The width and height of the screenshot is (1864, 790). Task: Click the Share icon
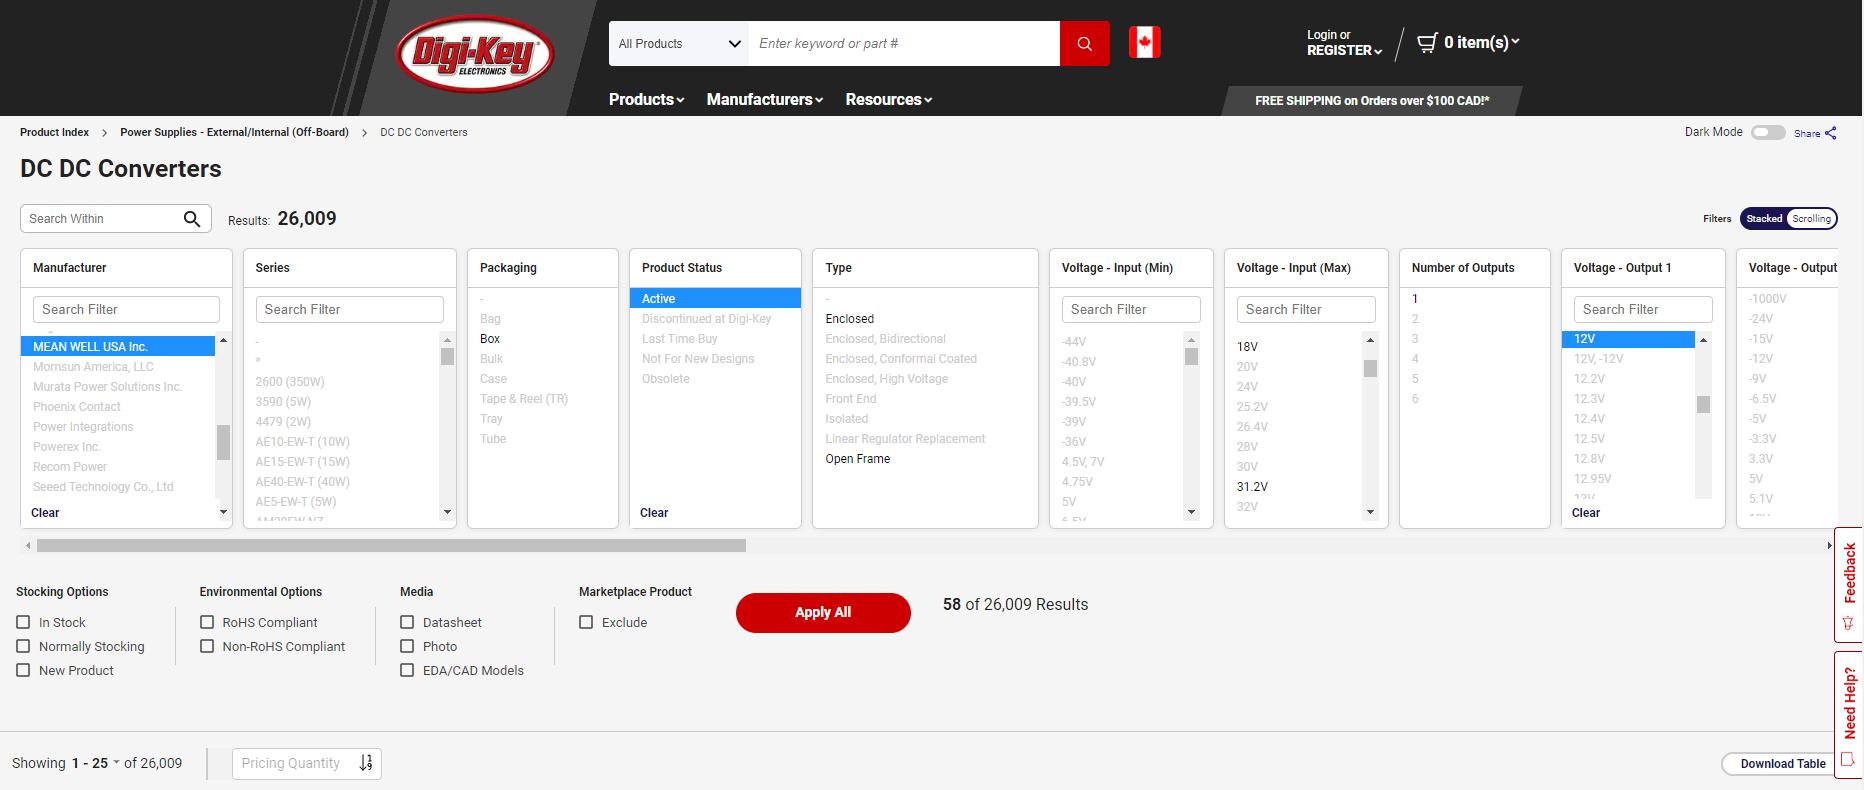tap(1830, 133)
